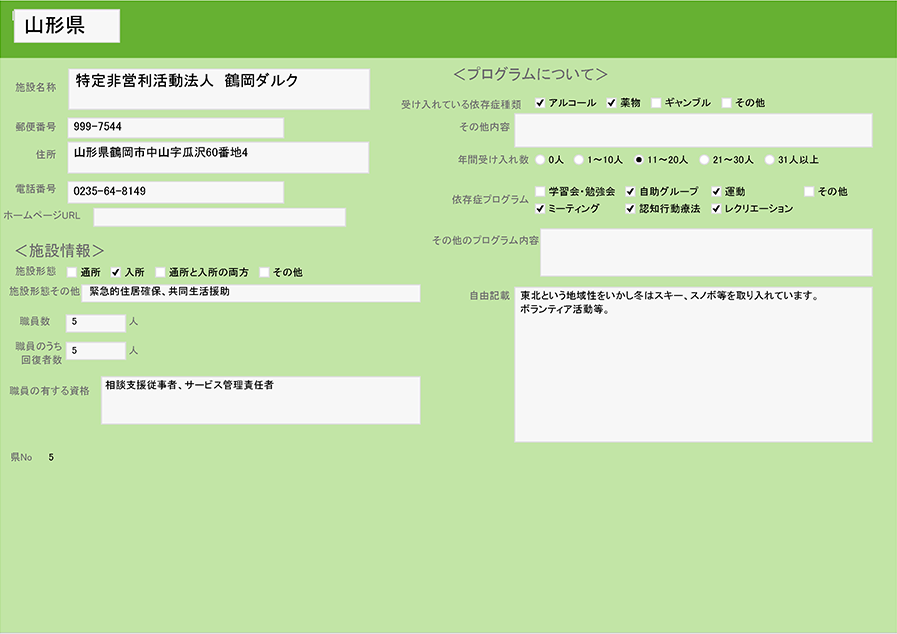Click the 自由記載 free text area
Image resolution: width=897 pixels, height=634 pixels.
[x=693, y=365]
